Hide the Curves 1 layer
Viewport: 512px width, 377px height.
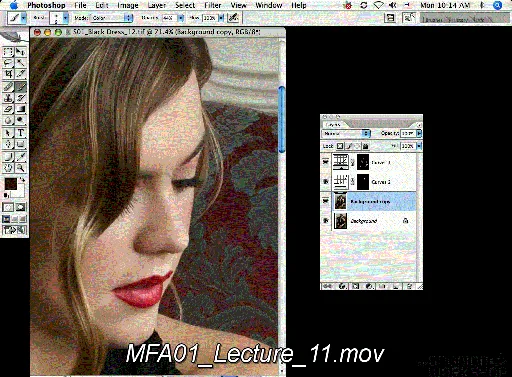(326, 162)
